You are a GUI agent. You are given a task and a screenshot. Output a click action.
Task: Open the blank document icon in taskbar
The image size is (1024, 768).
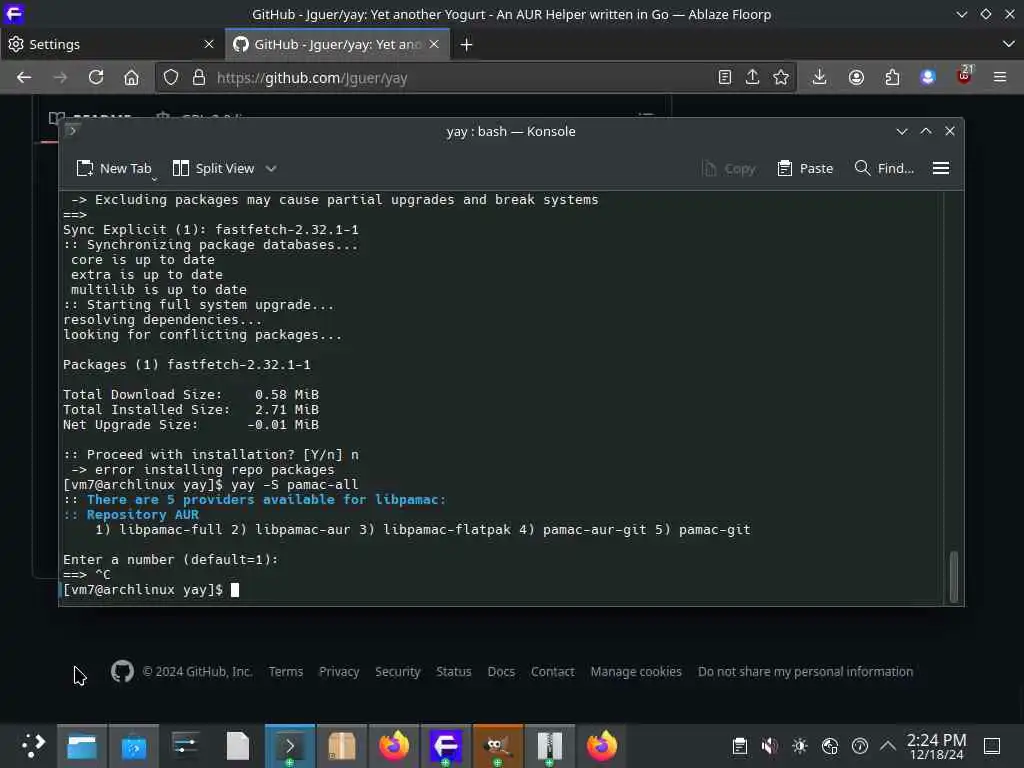pos(238,746)
